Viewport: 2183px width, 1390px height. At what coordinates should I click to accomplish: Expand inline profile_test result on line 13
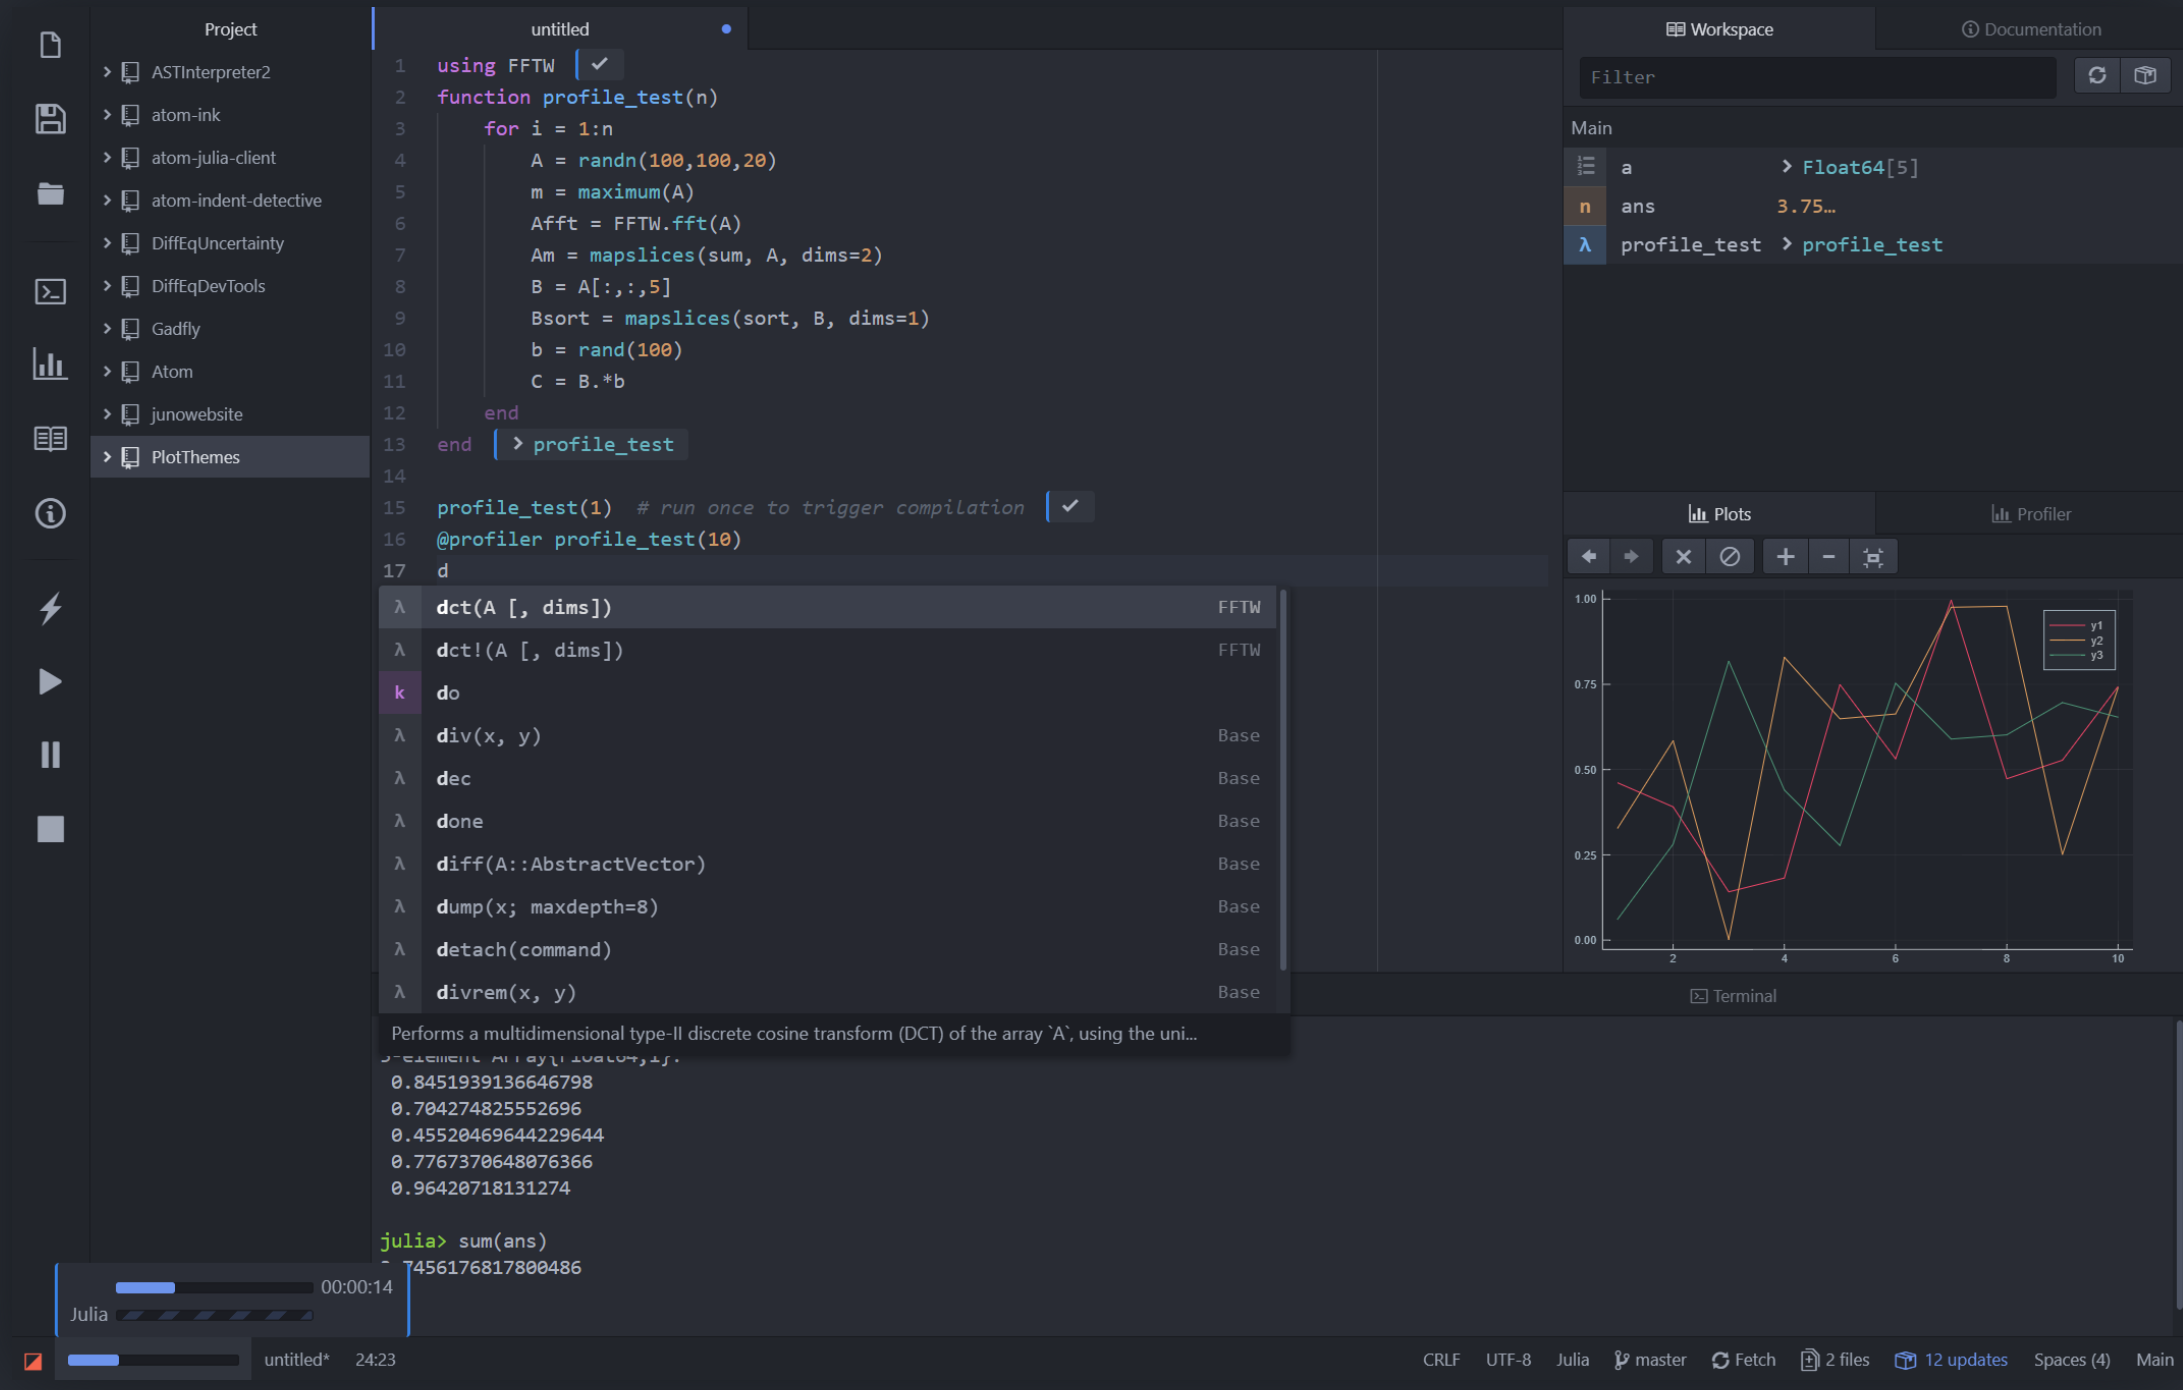pyautogui.click(x=517, y=444)
